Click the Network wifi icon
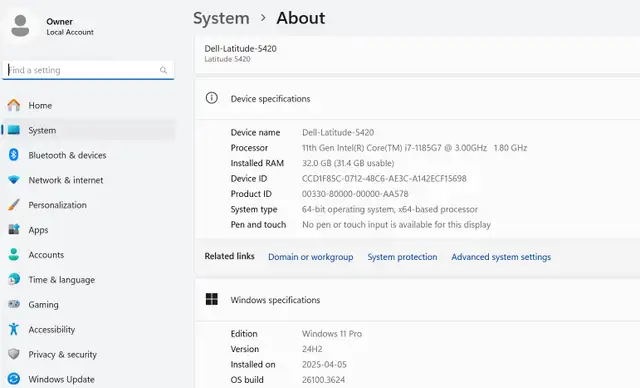The height and width of the screenshot is (388, 640). pos(13,180)
